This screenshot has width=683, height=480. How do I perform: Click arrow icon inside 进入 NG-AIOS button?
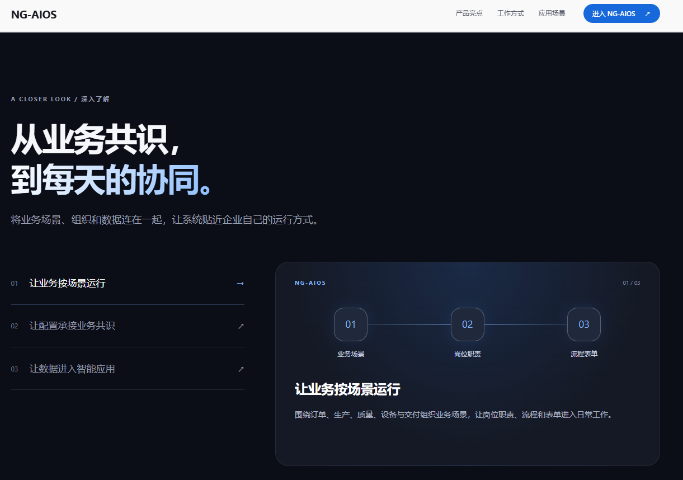pyautogui.click(x=647, y=14)
